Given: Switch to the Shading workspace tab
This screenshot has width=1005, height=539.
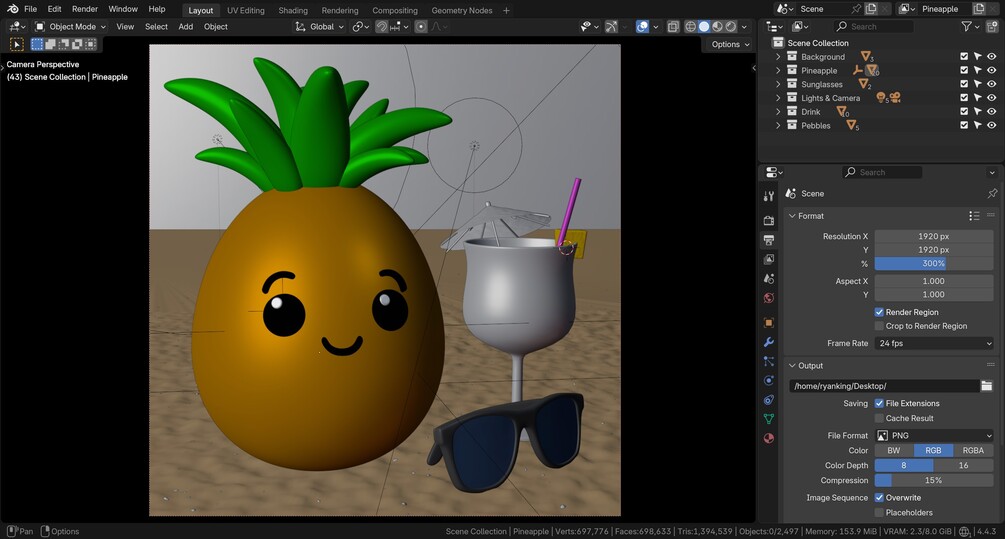Looking at the screenshot, I should tap(293, 10).
